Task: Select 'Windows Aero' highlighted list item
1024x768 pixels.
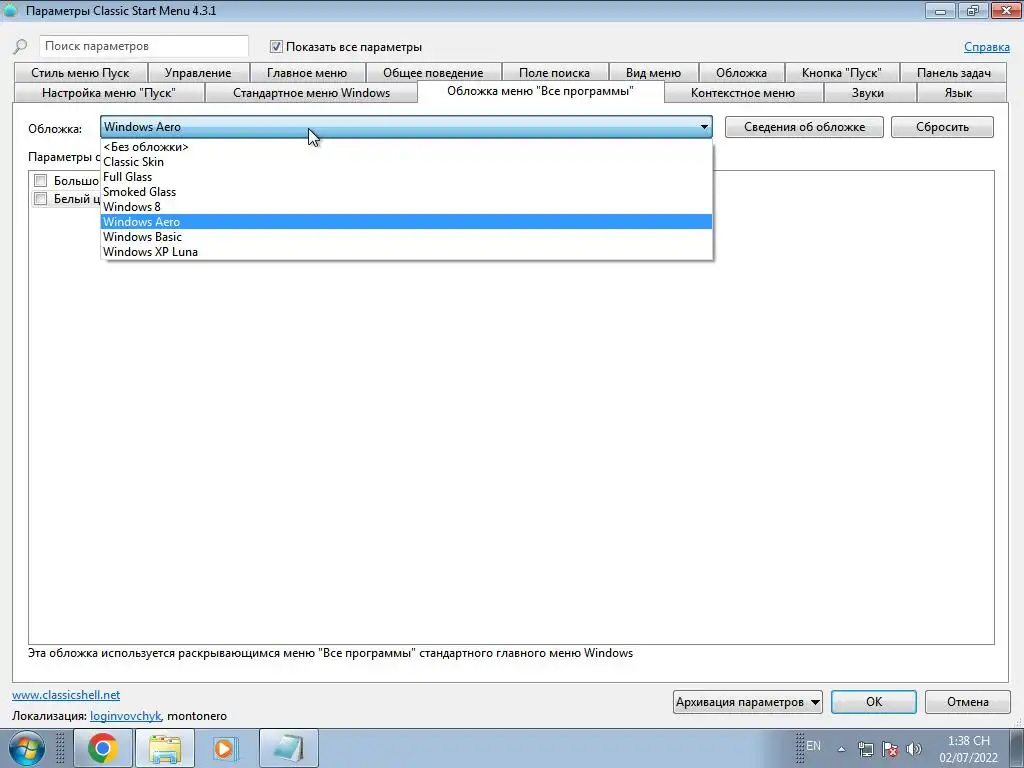Action: click(x=406, y=222)
